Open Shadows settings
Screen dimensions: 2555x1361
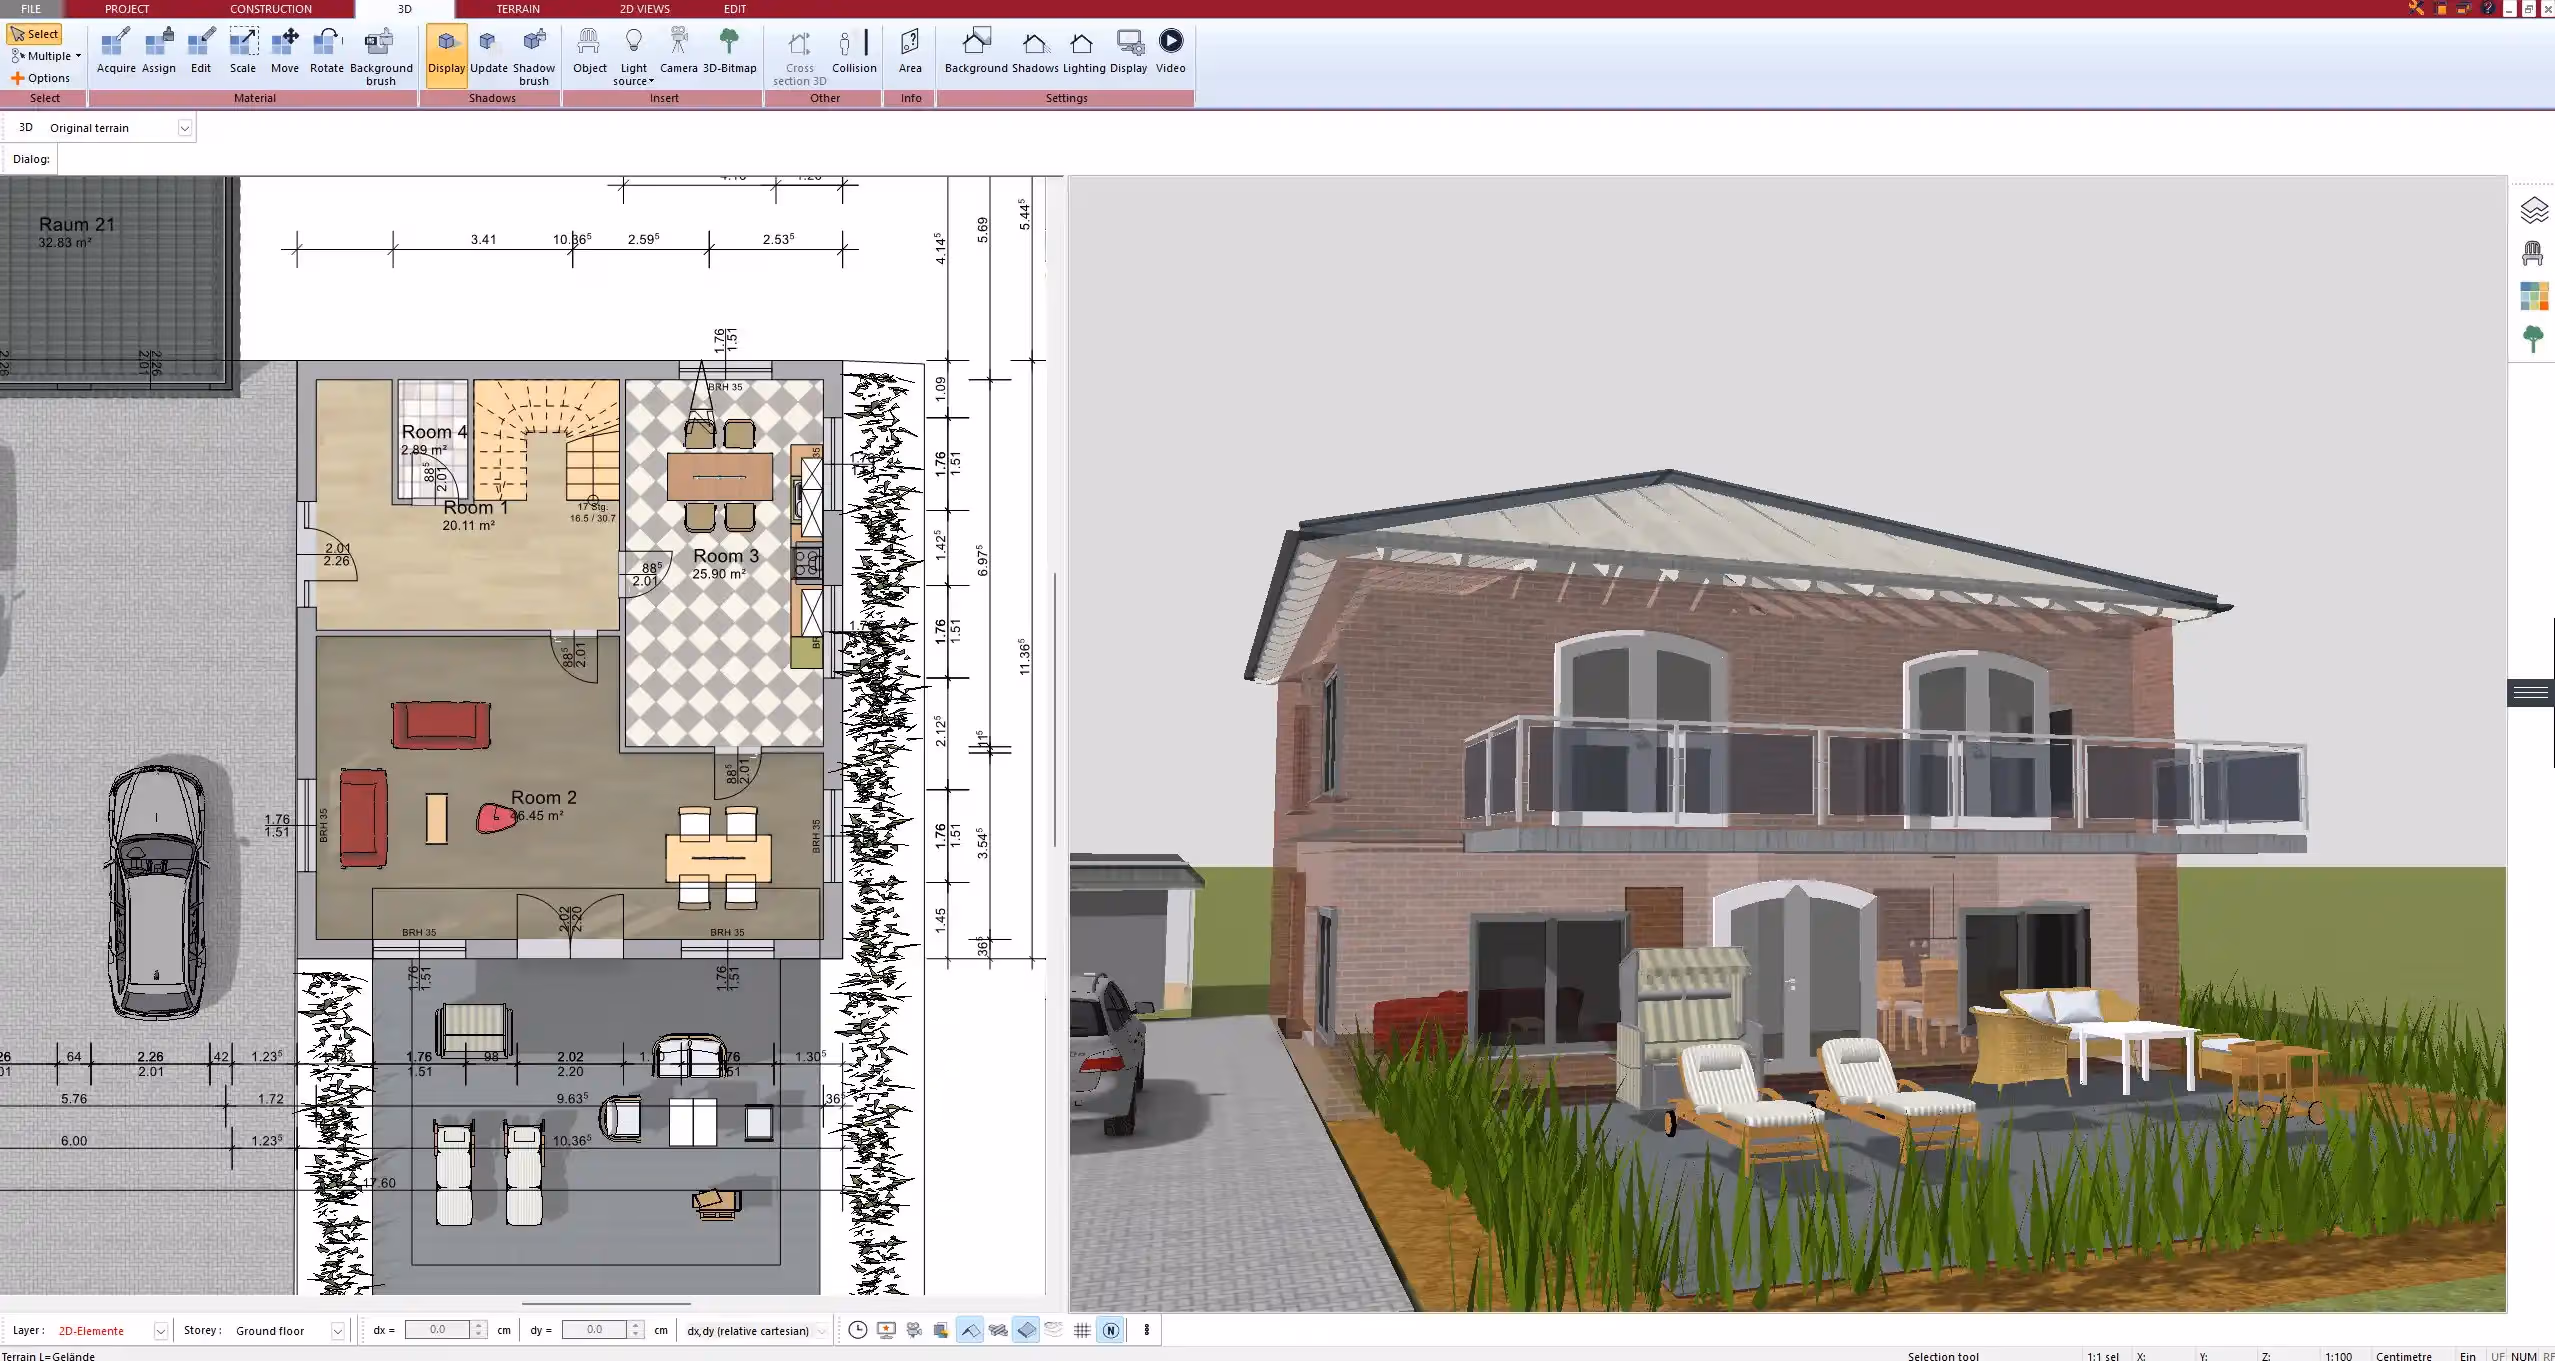pos(1035,51)
